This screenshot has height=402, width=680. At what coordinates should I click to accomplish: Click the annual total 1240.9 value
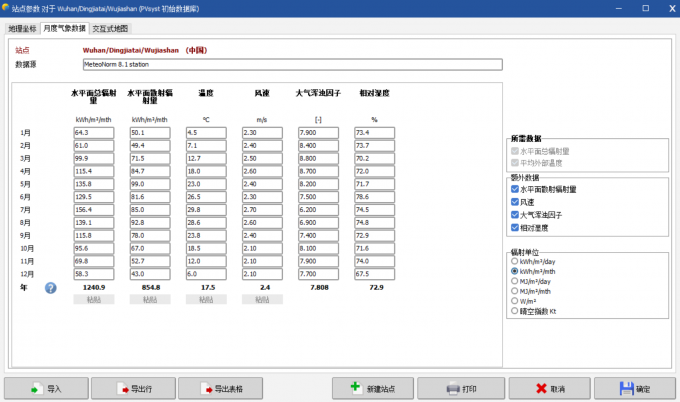point(94,288)
